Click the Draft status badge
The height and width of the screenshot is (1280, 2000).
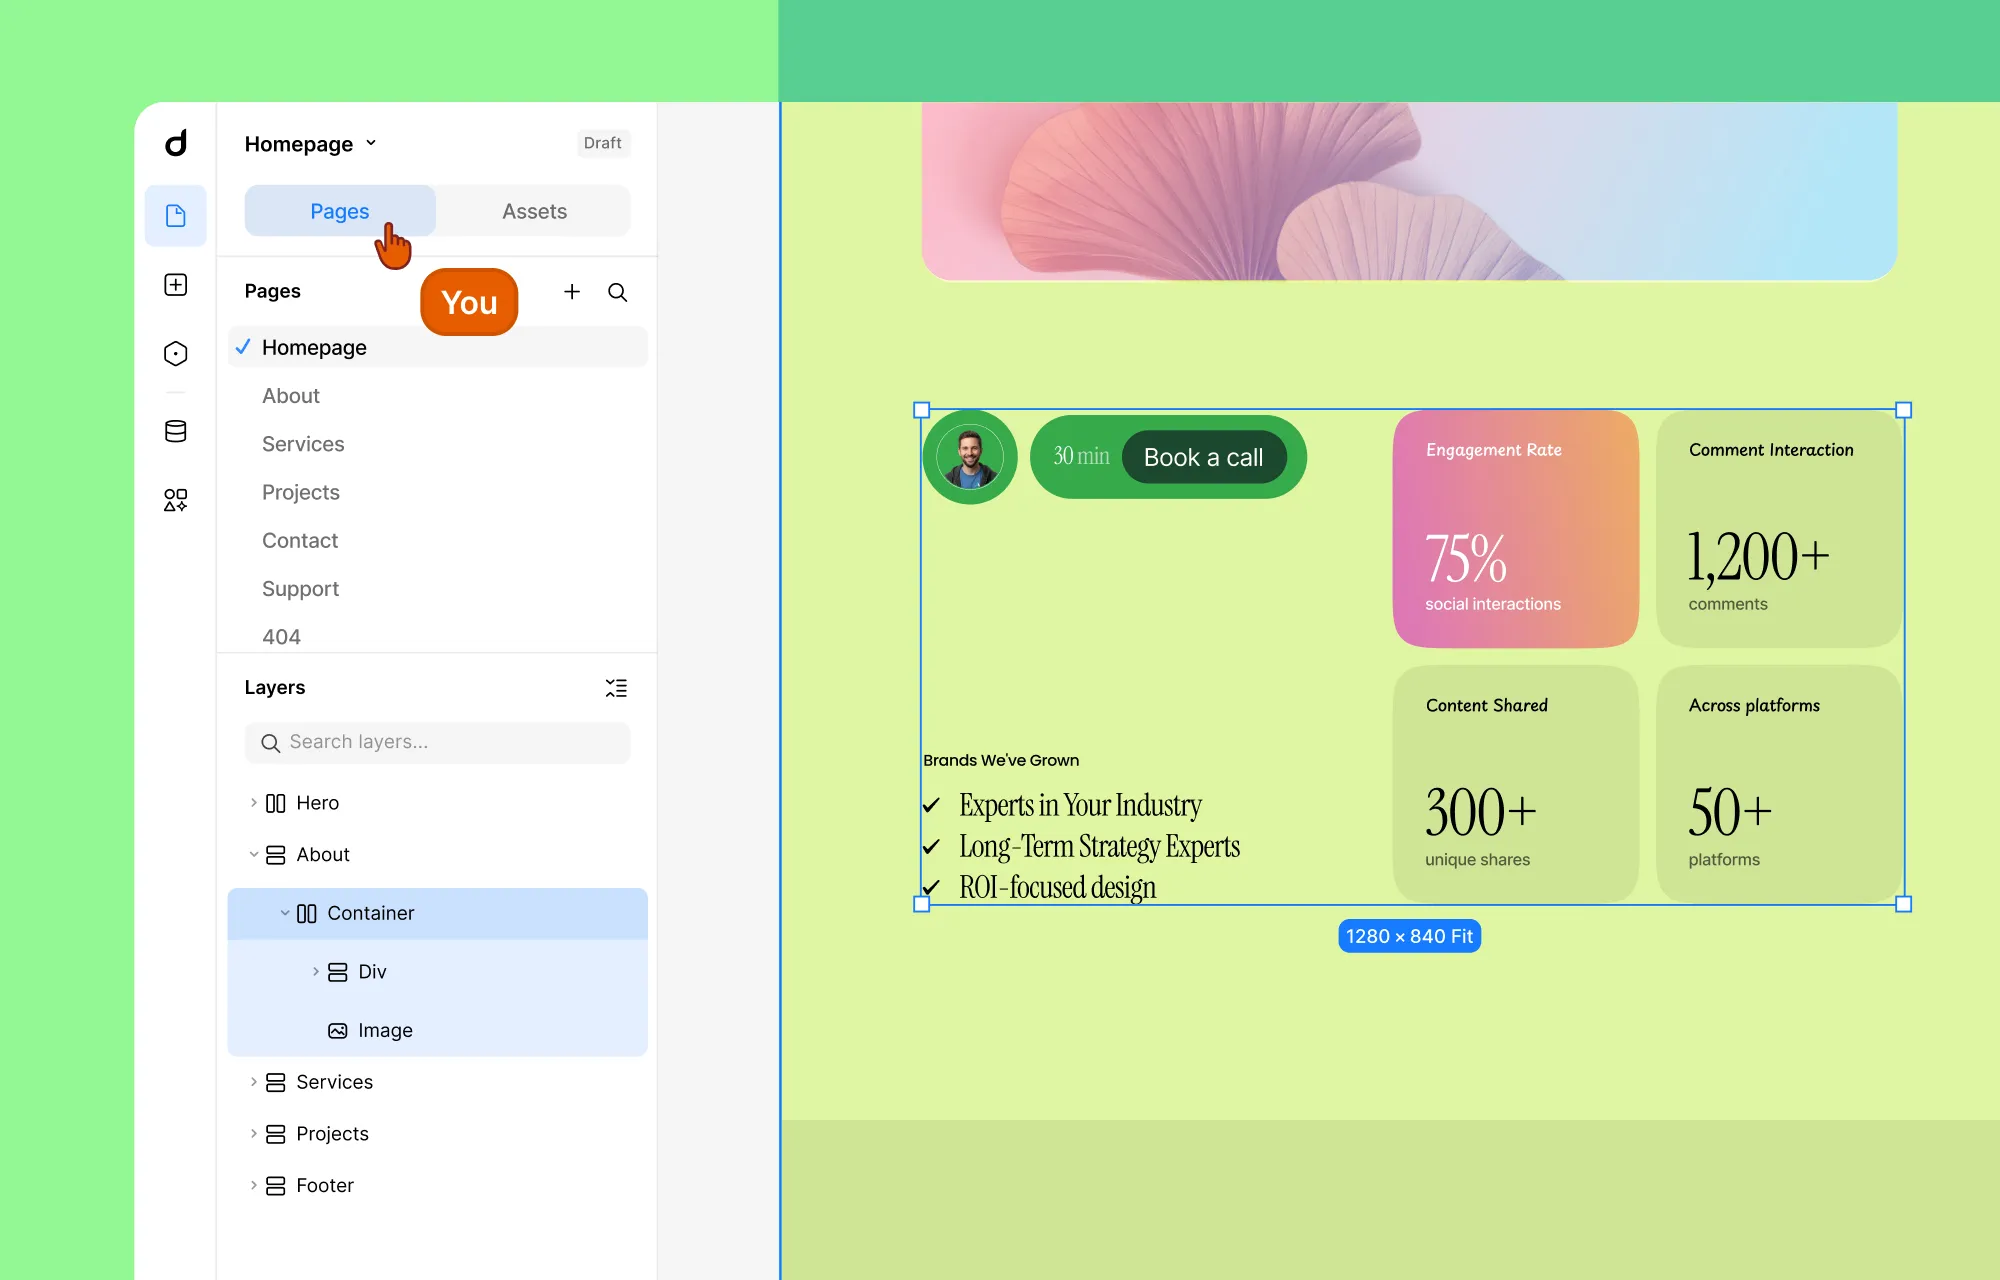602,143
